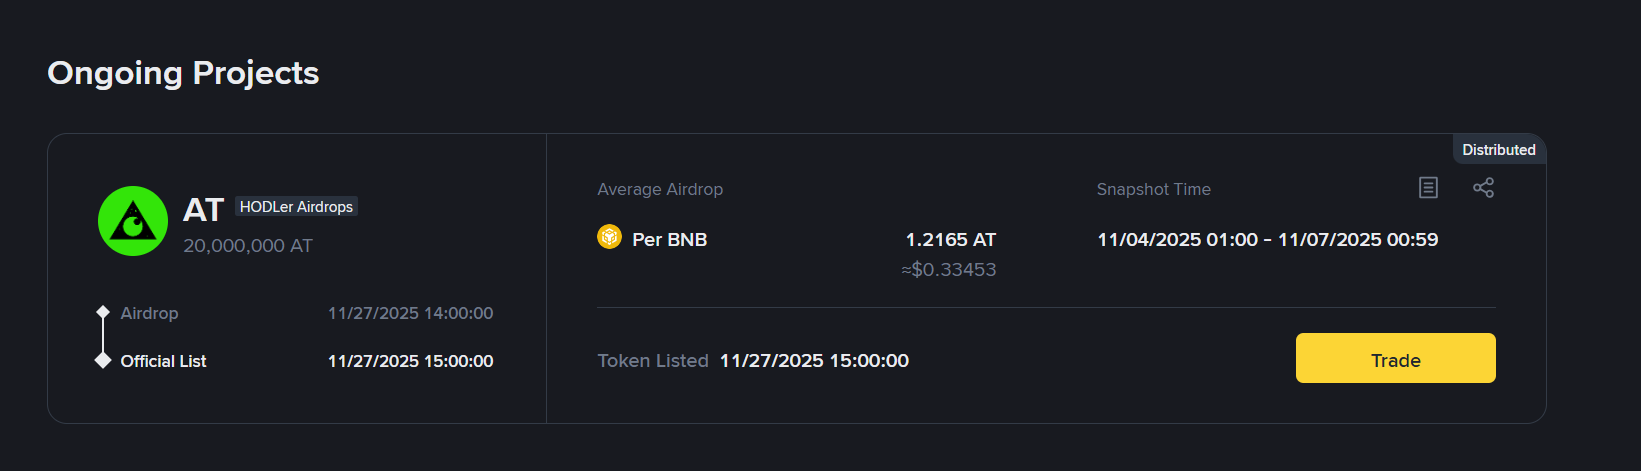Click the Official List timeline diamond marker

click(x=103, y=360)
